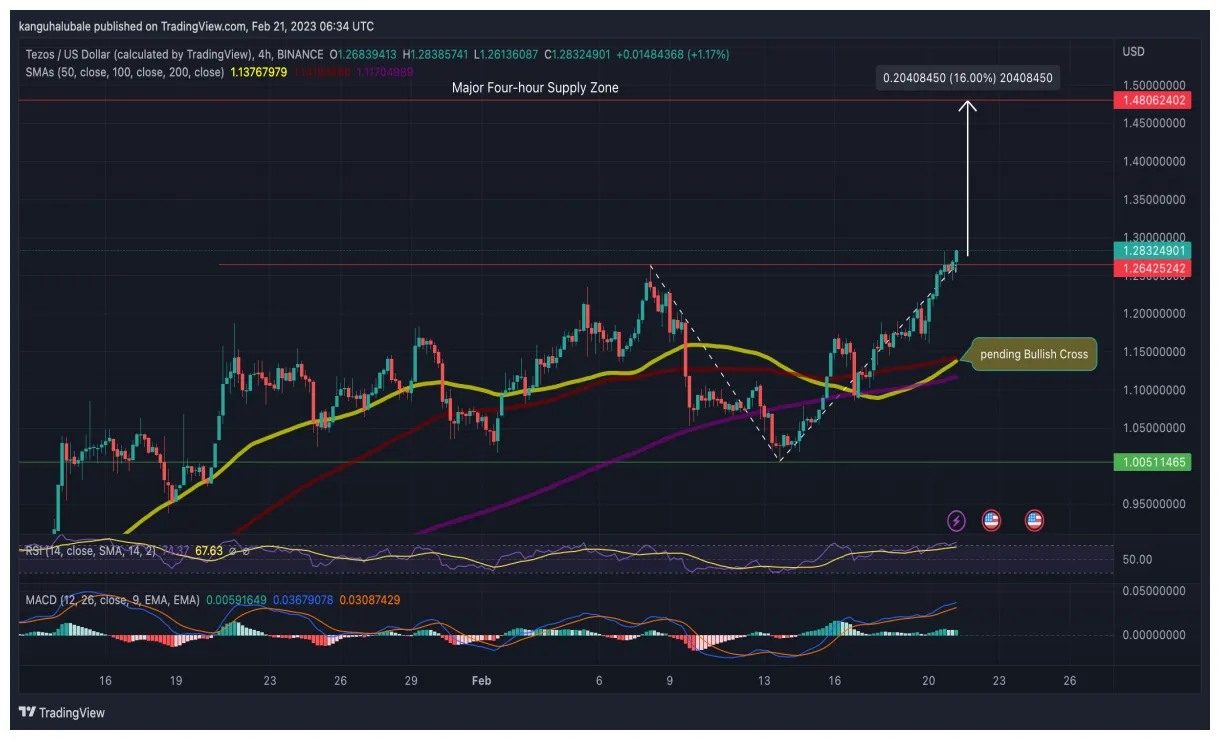Screen dimensions: 1220x740
Task: Click the RSI more-options icon beside 67.63
Action: pos(246,551)
